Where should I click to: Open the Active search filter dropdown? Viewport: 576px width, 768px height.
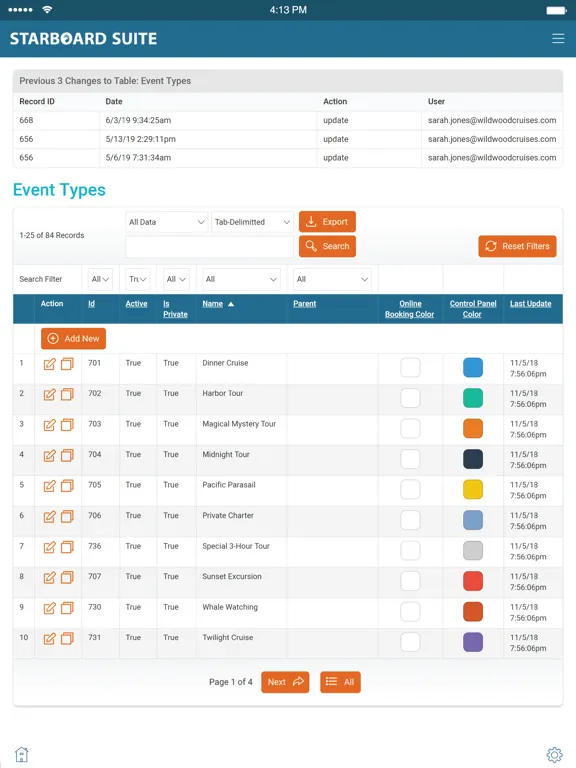[x=138, y=279]
